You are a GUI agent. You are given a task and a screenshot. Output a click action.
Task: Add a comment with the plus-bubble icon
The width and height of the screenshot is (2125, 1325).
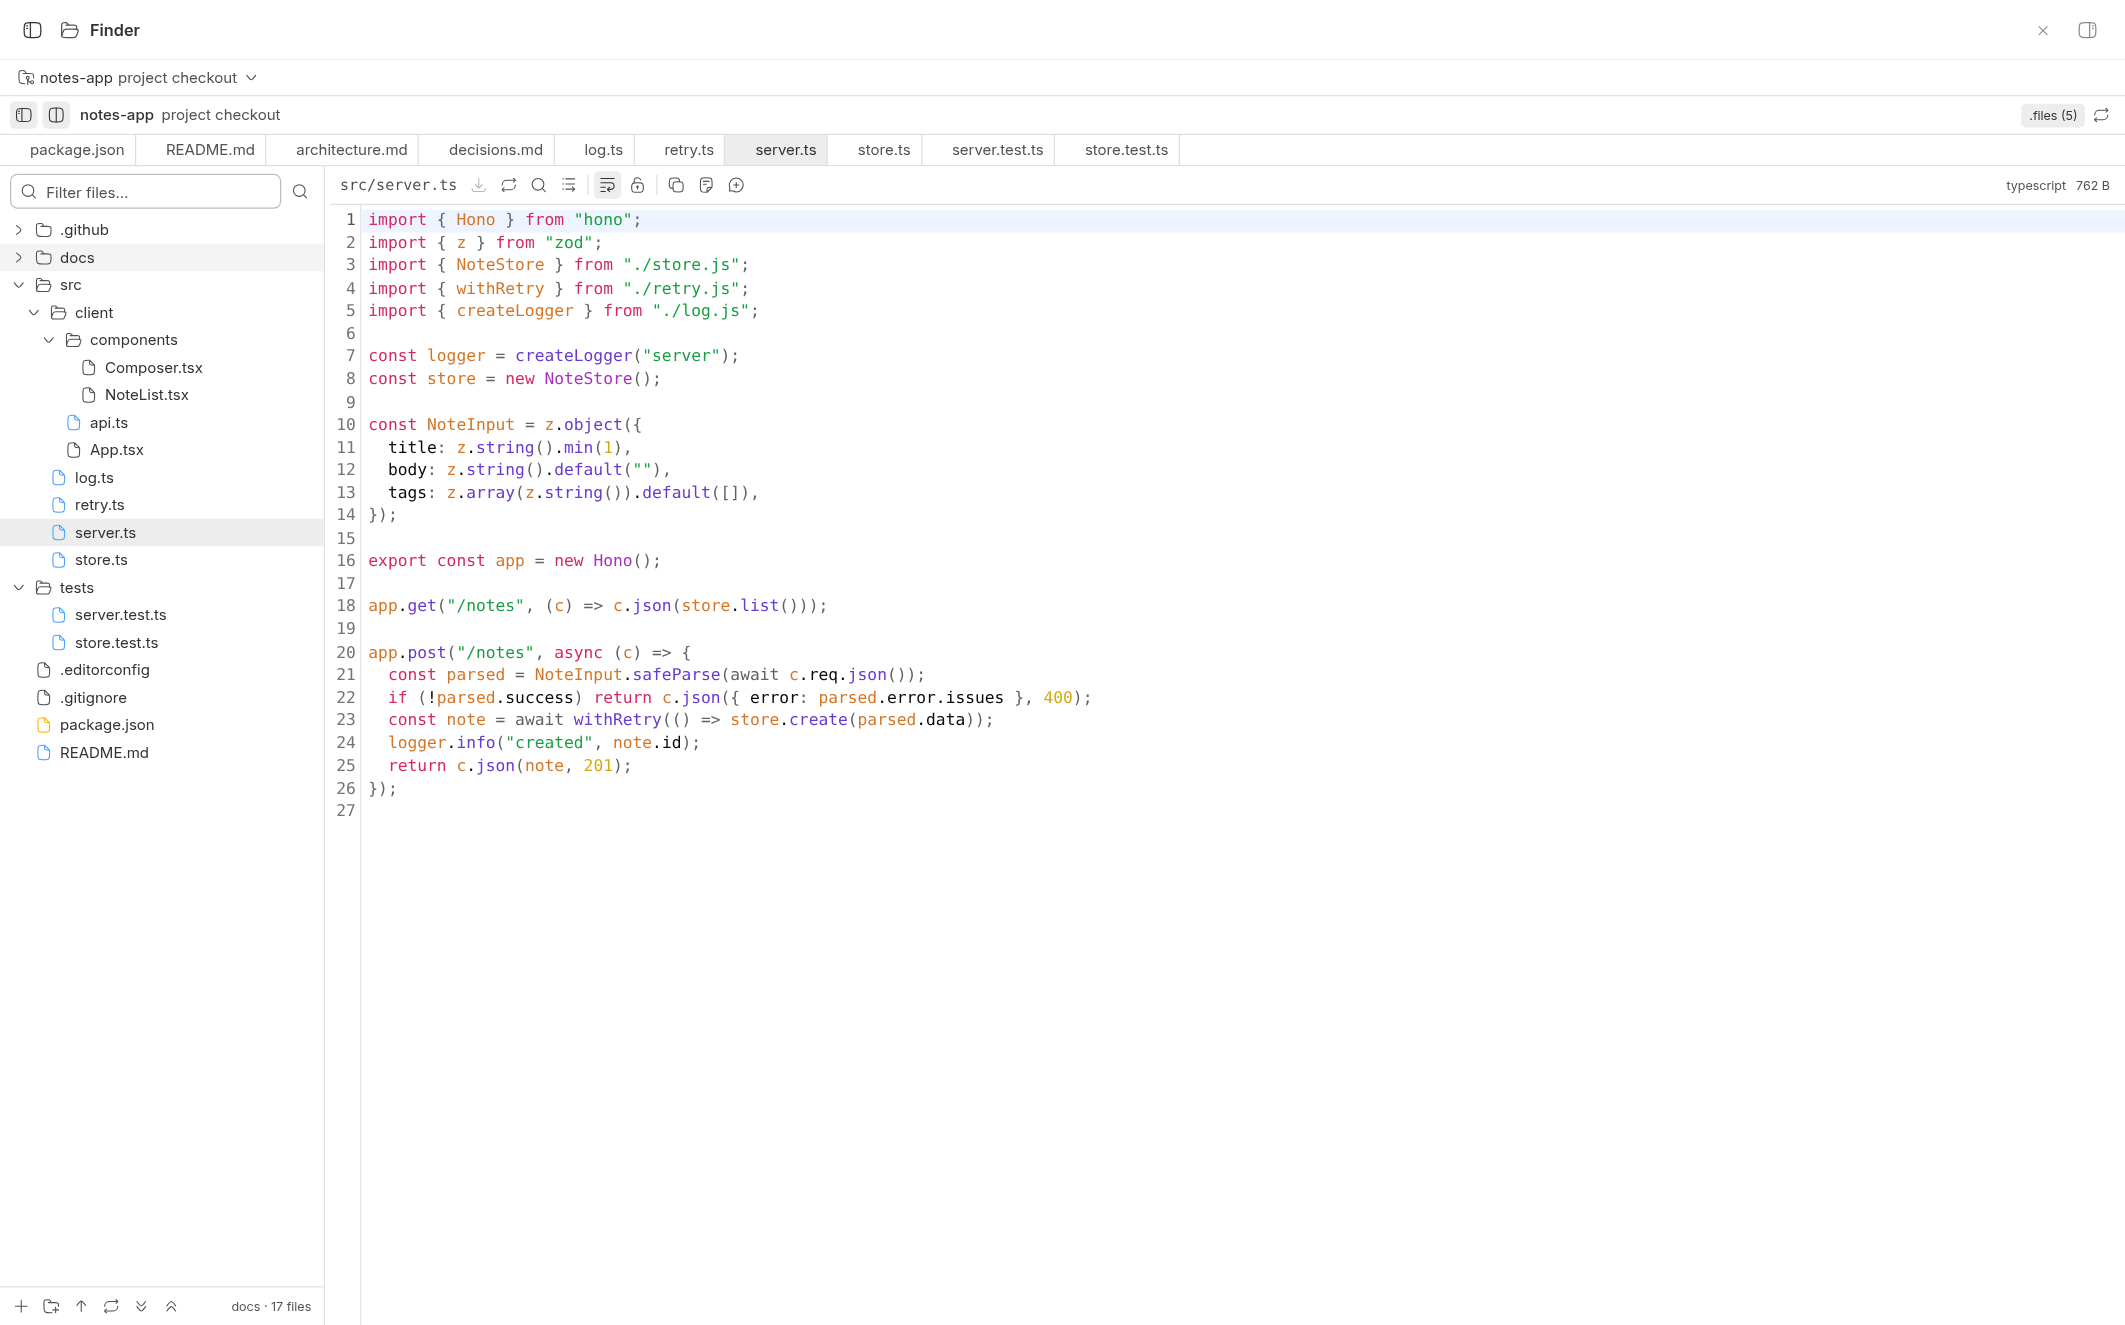pyautogui.click(x=736, y=185)
